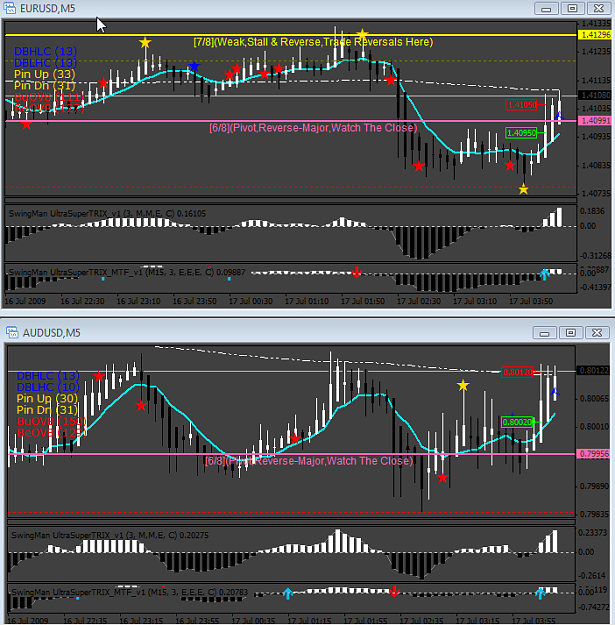Restore the EURUSD,M5 chart window
This screenshot has width=615, height=625.
[572, 8]
